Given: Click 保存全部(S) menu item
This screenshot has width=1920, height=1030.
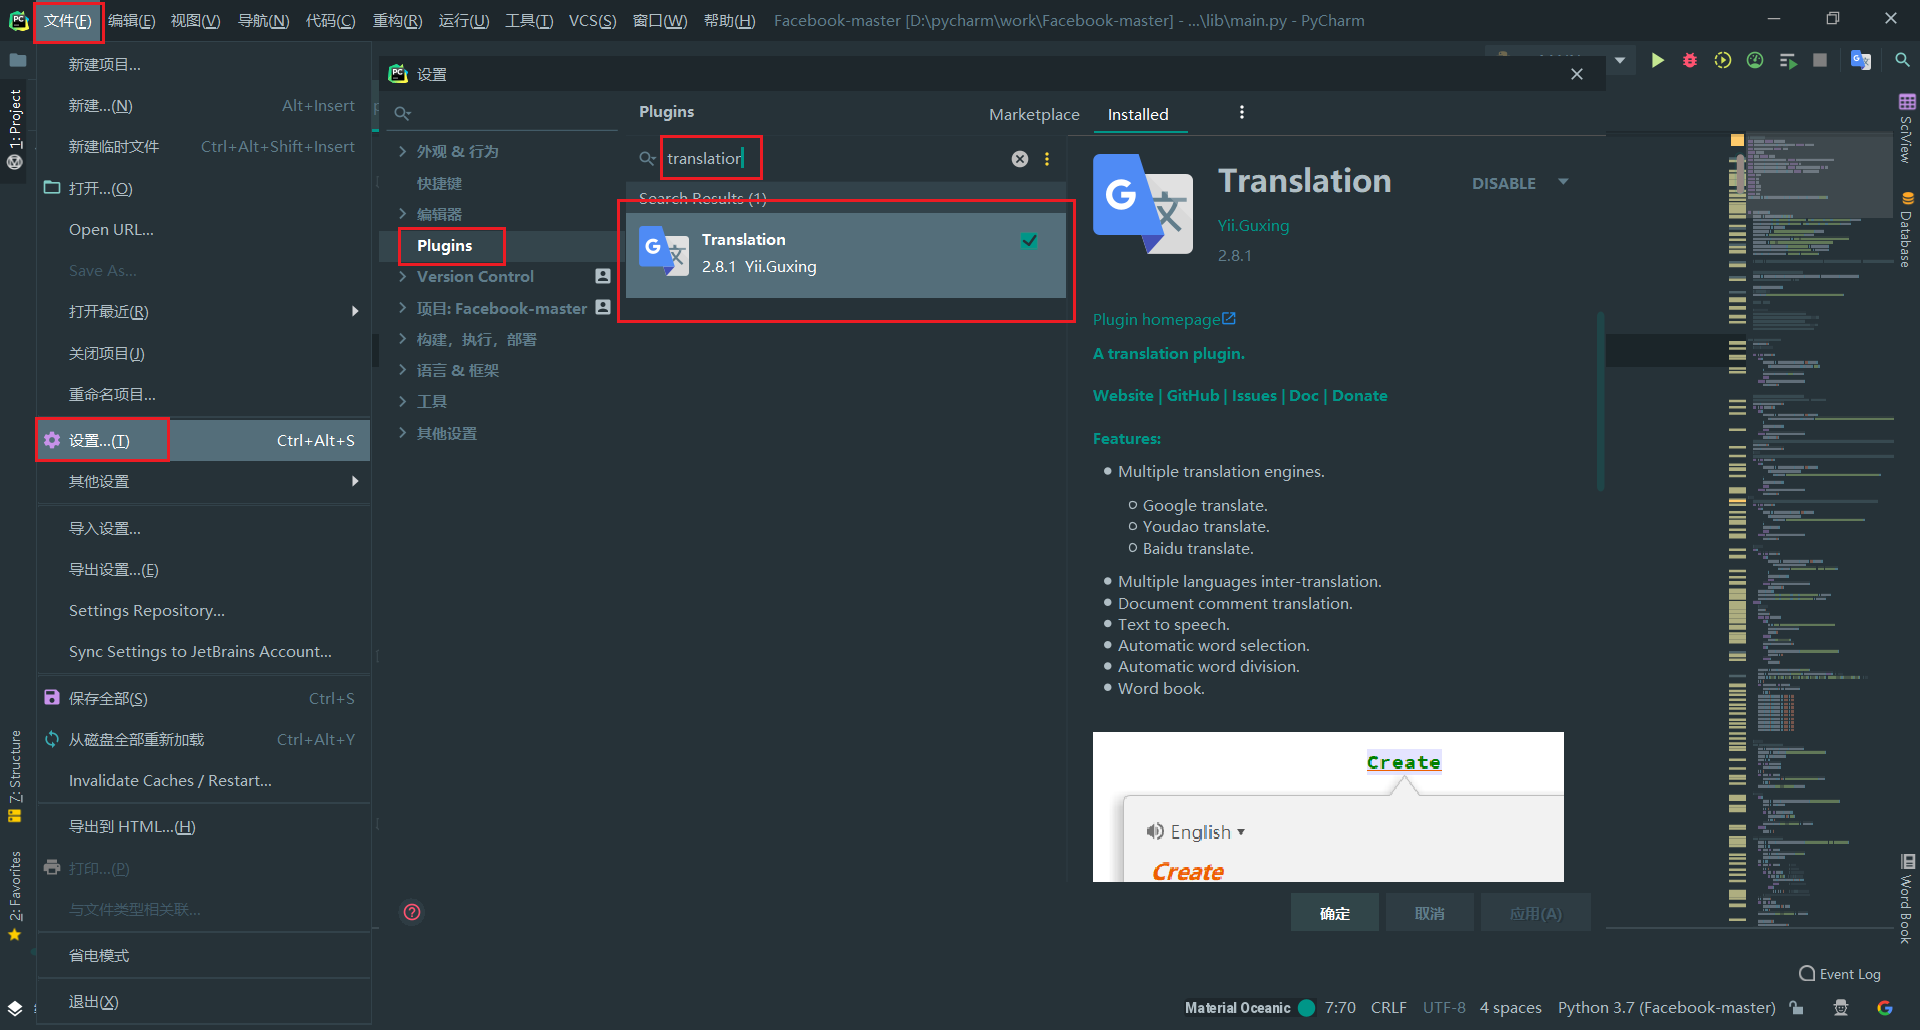Looking at the screenshot, I should (x=204, y=699).
